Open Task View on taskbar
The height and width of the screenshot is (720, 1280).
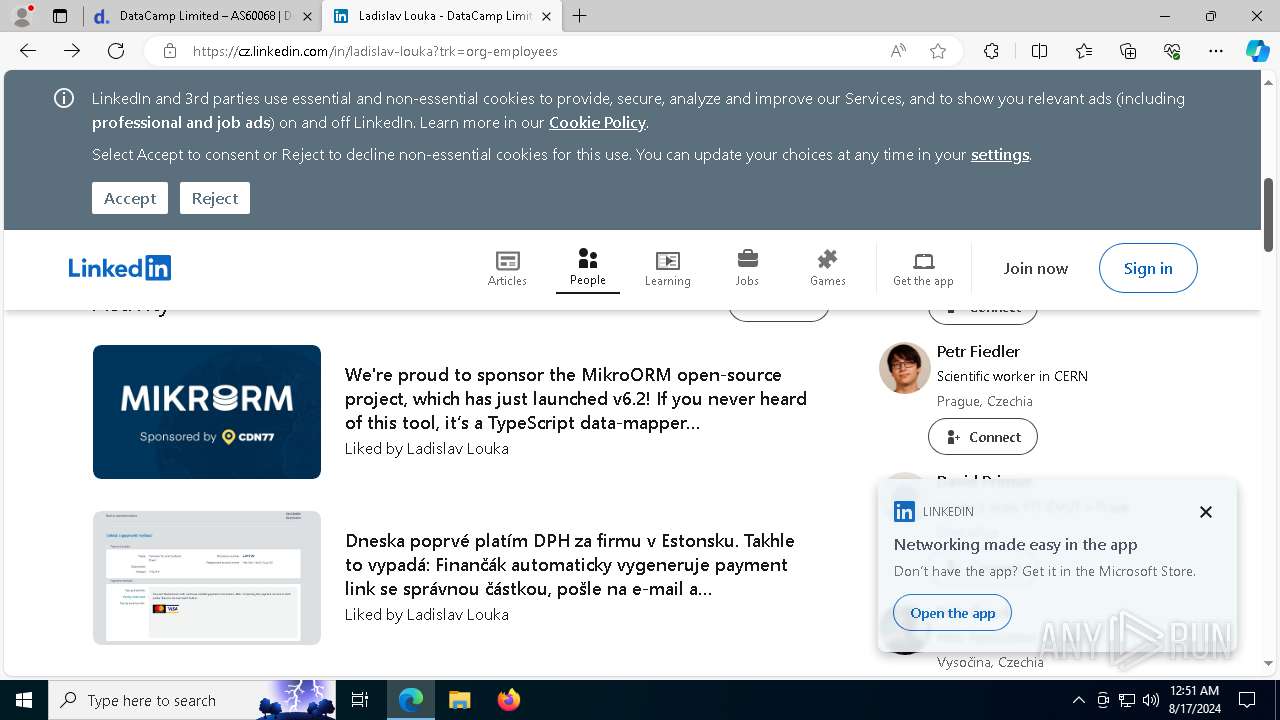(x=360, y=700)
